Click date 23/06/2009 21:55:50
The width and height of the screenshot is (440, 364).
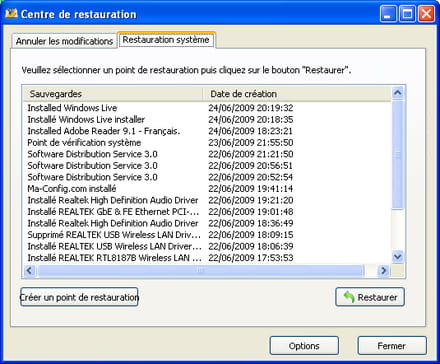[x=251, y=143]
